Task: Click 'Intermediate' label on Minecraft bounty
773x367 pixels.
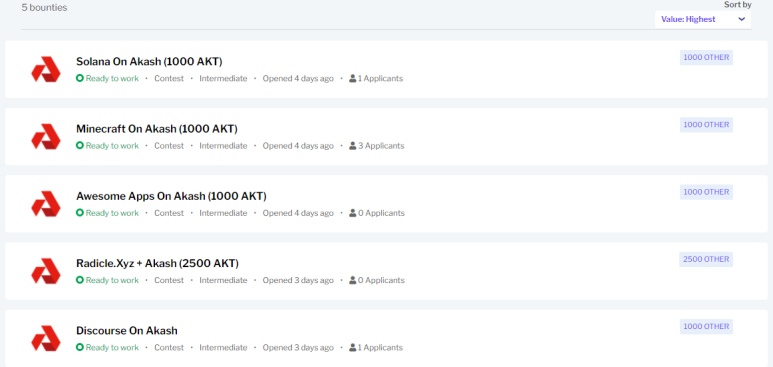Action: tap(223, 146)
